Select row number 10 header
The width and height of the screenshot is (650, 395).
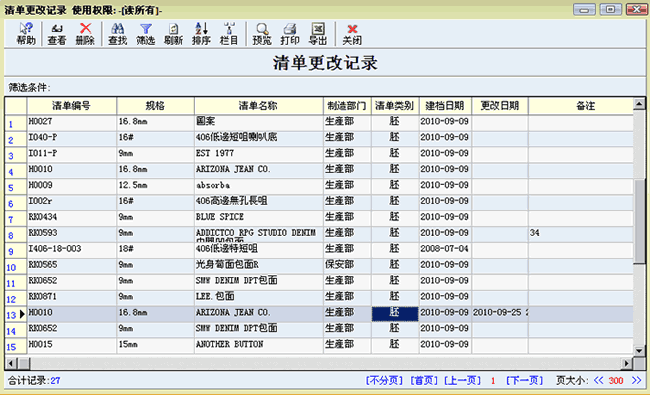[16, 267]
